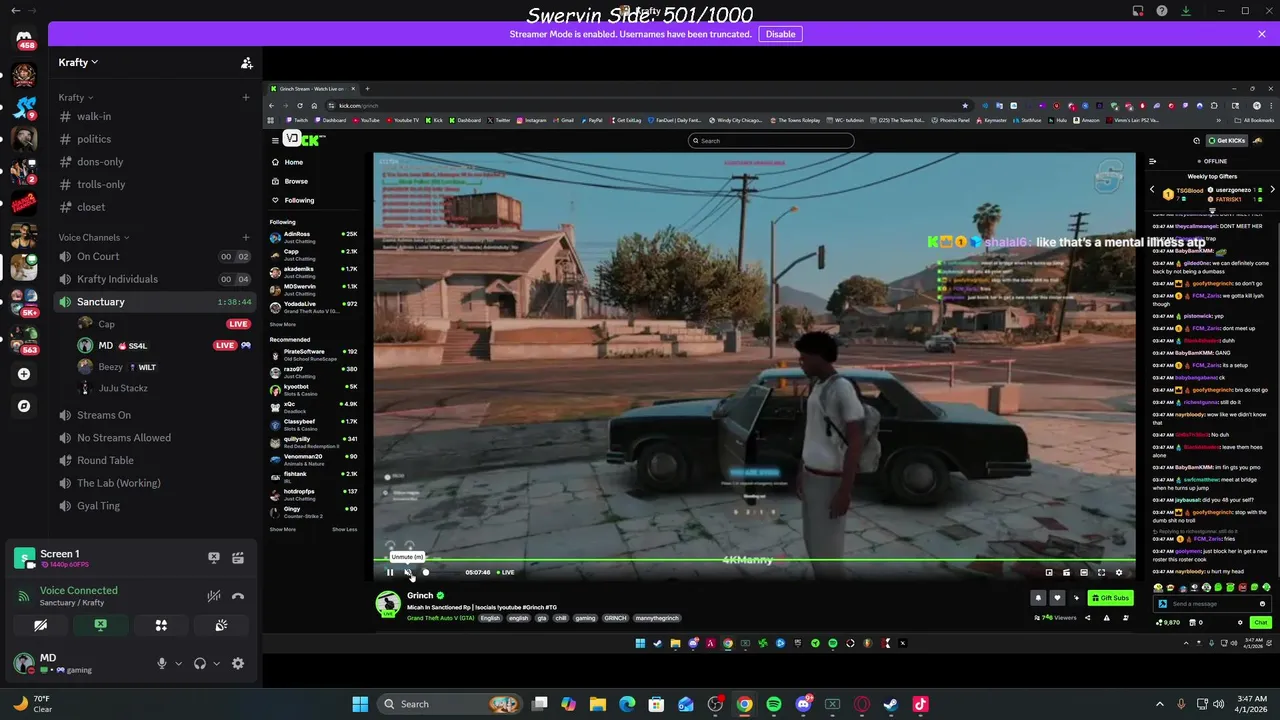Toggle noise suppression in voice panel

tap(213, 596)
